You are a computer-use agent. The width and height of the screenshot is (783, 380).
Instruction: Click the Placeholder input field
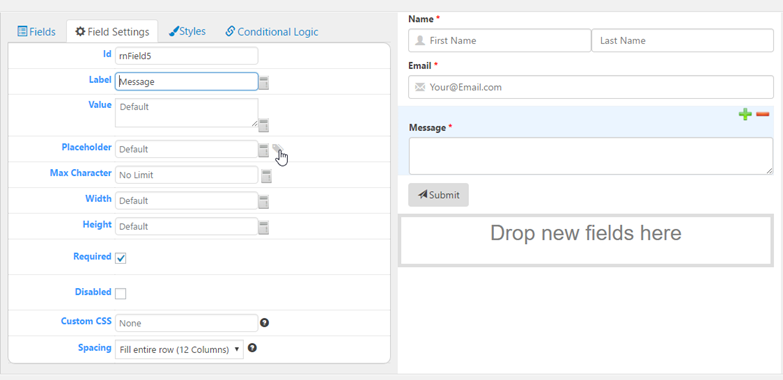click(186, 149)
